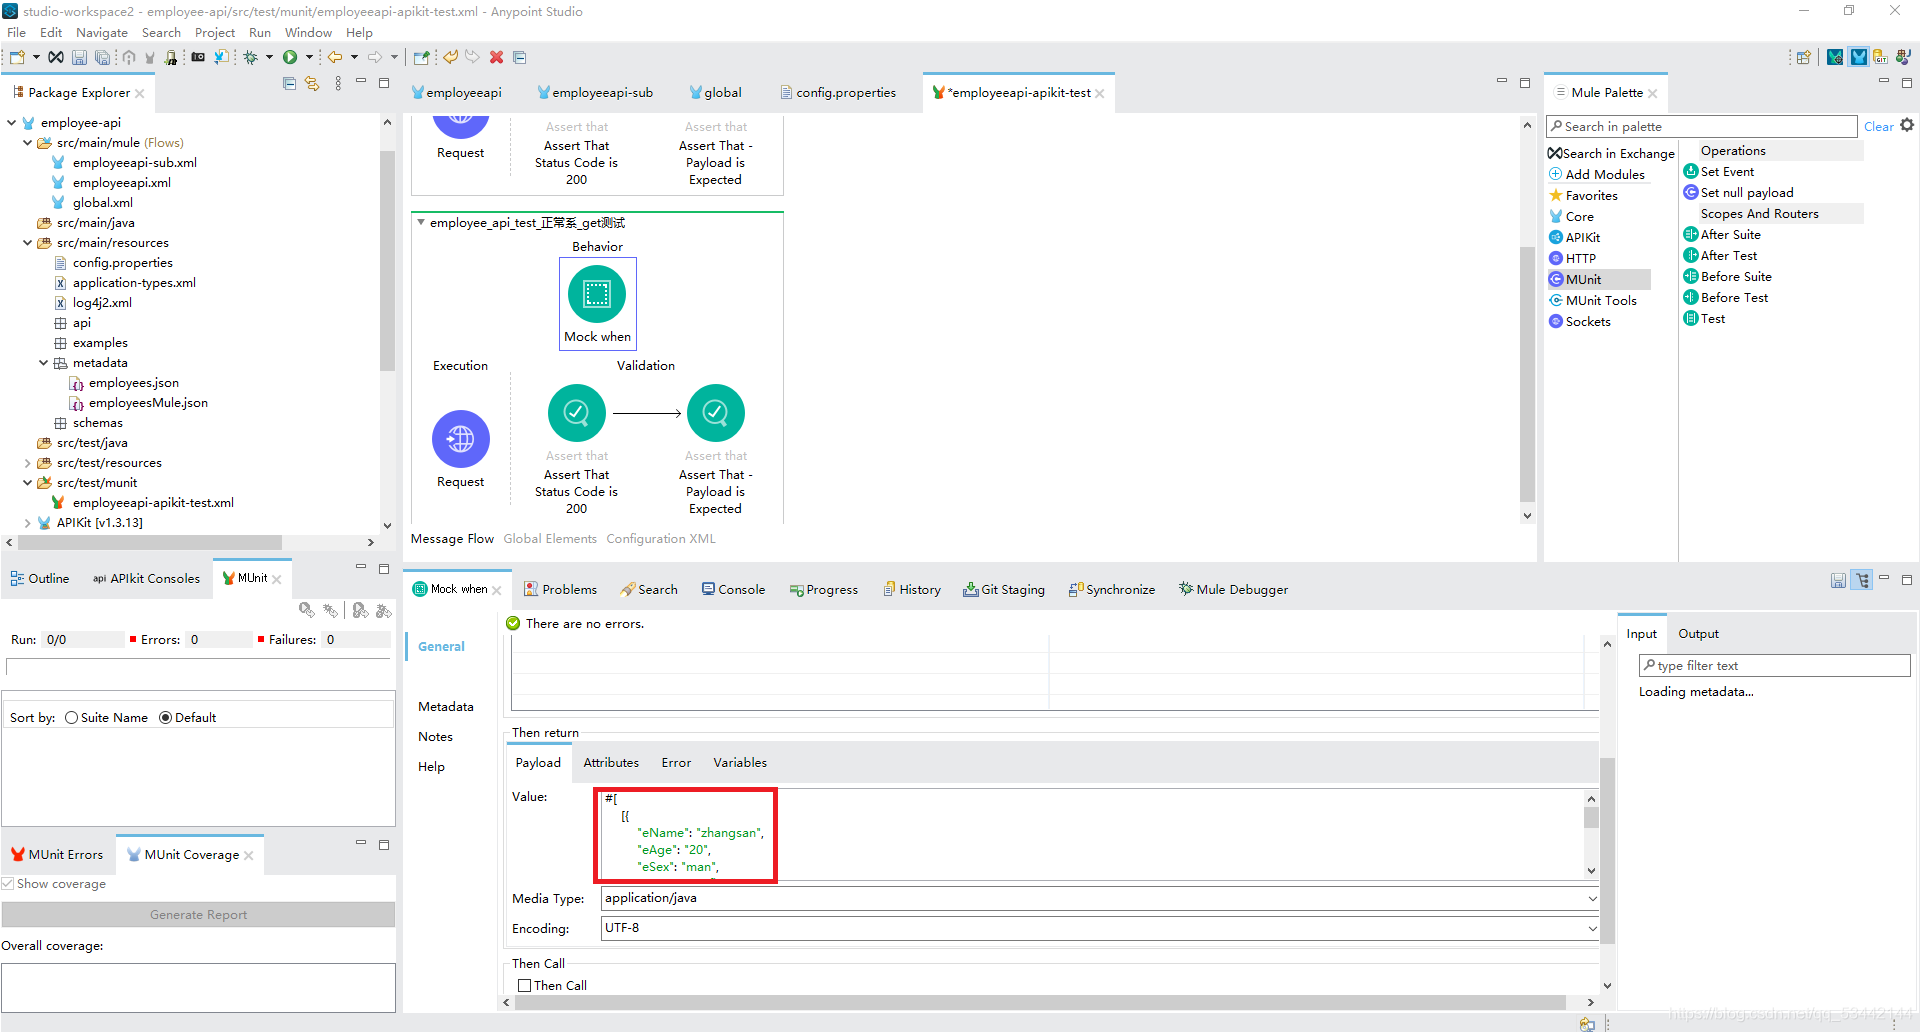Open the Run button dropdown arrow
Screen dimensions: 1922x1032
pyautogui.click(x=309, y=57)
